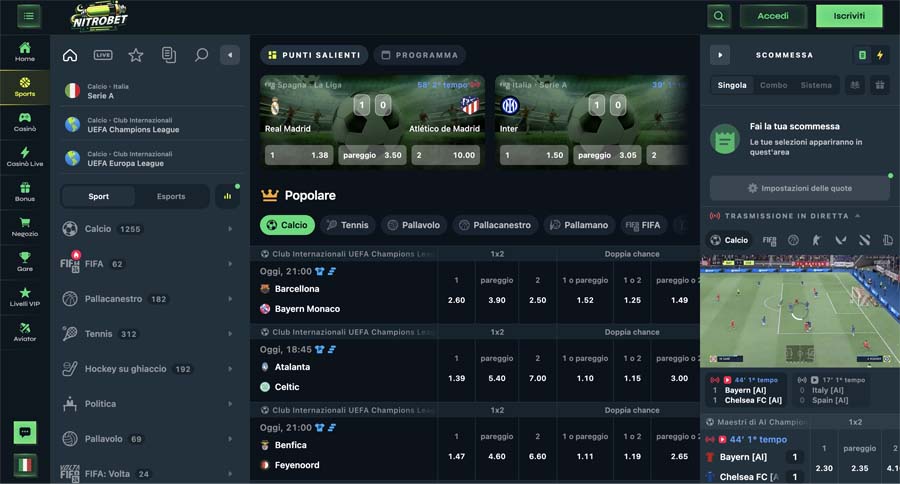
Task: Expand Pallacanestro 182 category
Action: [150, 299]
